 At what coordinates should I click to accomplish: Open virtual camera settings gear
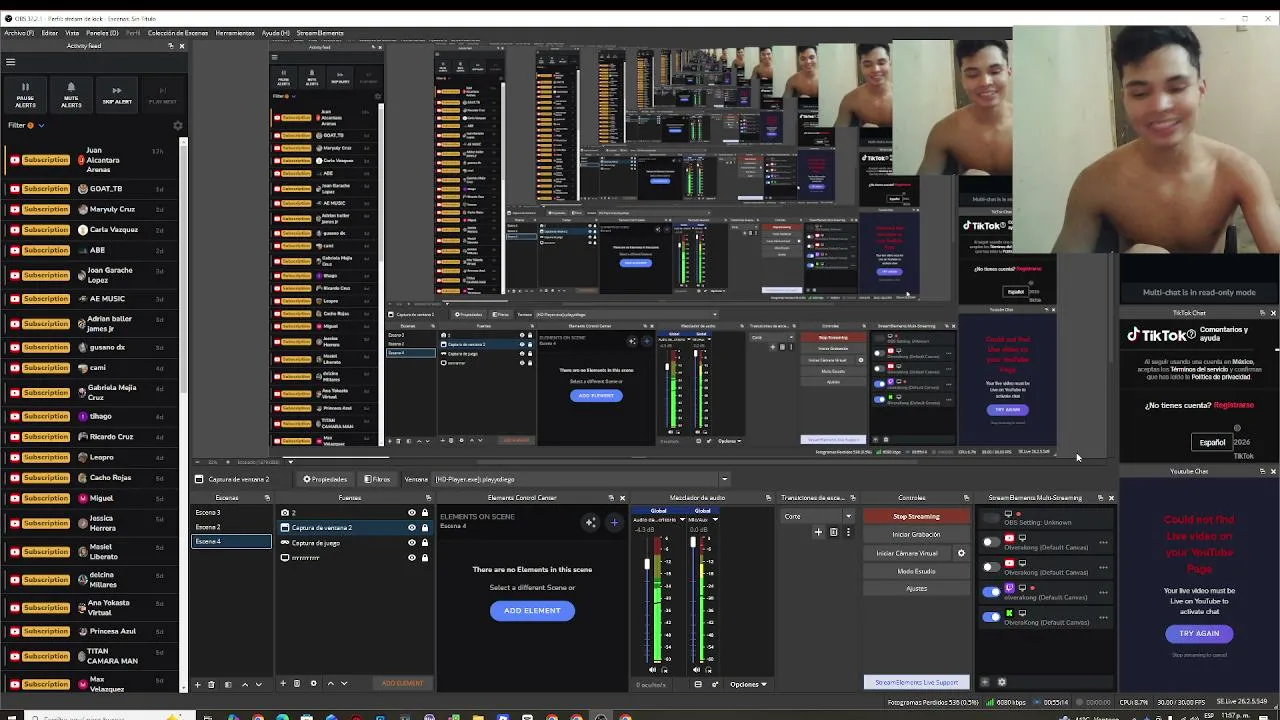click(x=961, y=553)
